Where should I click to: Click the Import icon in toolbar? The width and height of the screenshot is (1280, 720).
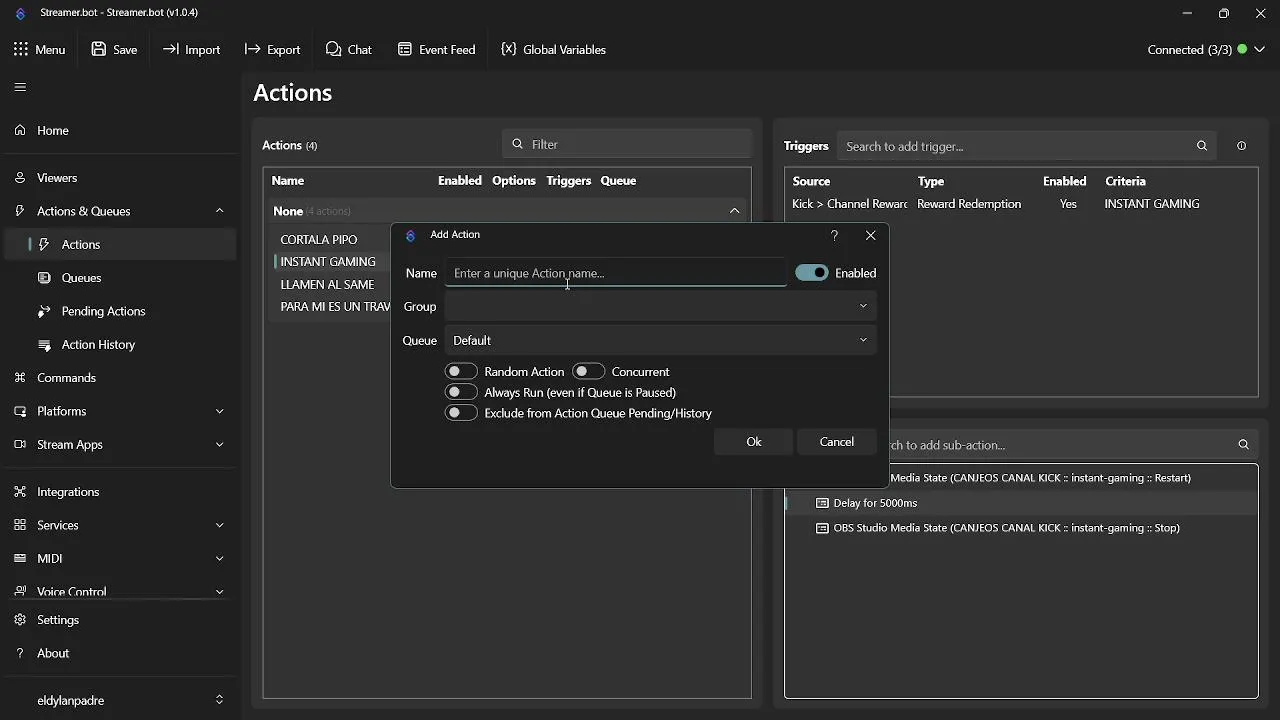click(x=171, y=49)
